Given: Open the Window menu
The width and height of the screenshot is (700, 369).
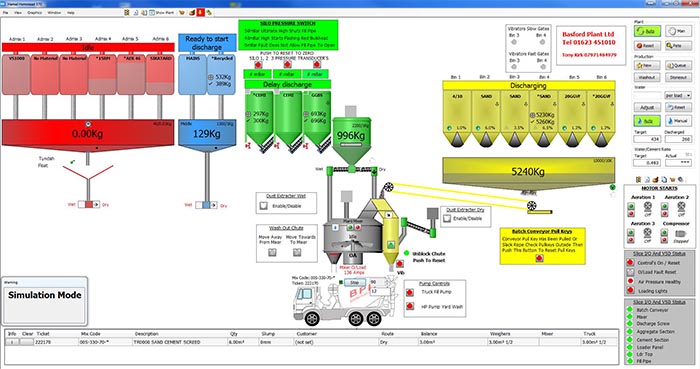Looking at the screenshot, I should pos(54,12).
